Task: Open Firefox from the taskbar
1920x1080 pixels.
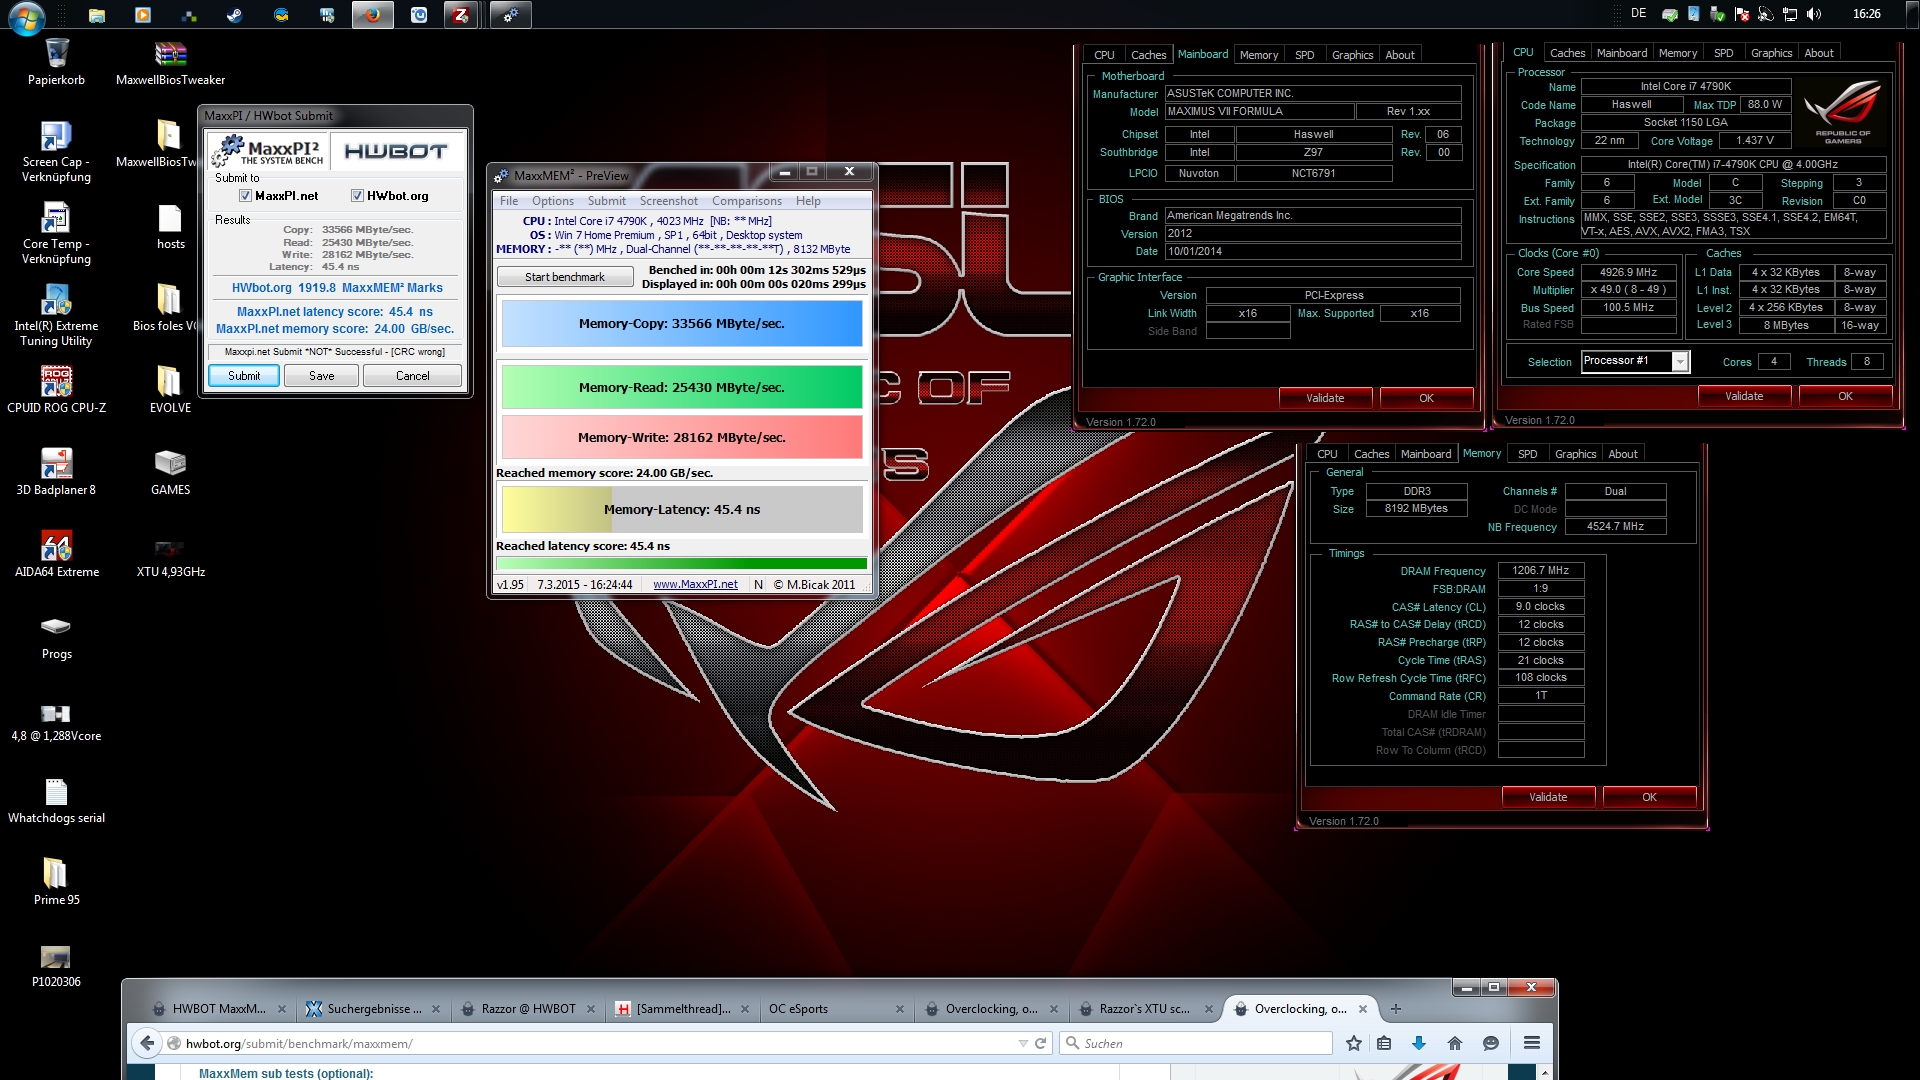Action: 372,15
